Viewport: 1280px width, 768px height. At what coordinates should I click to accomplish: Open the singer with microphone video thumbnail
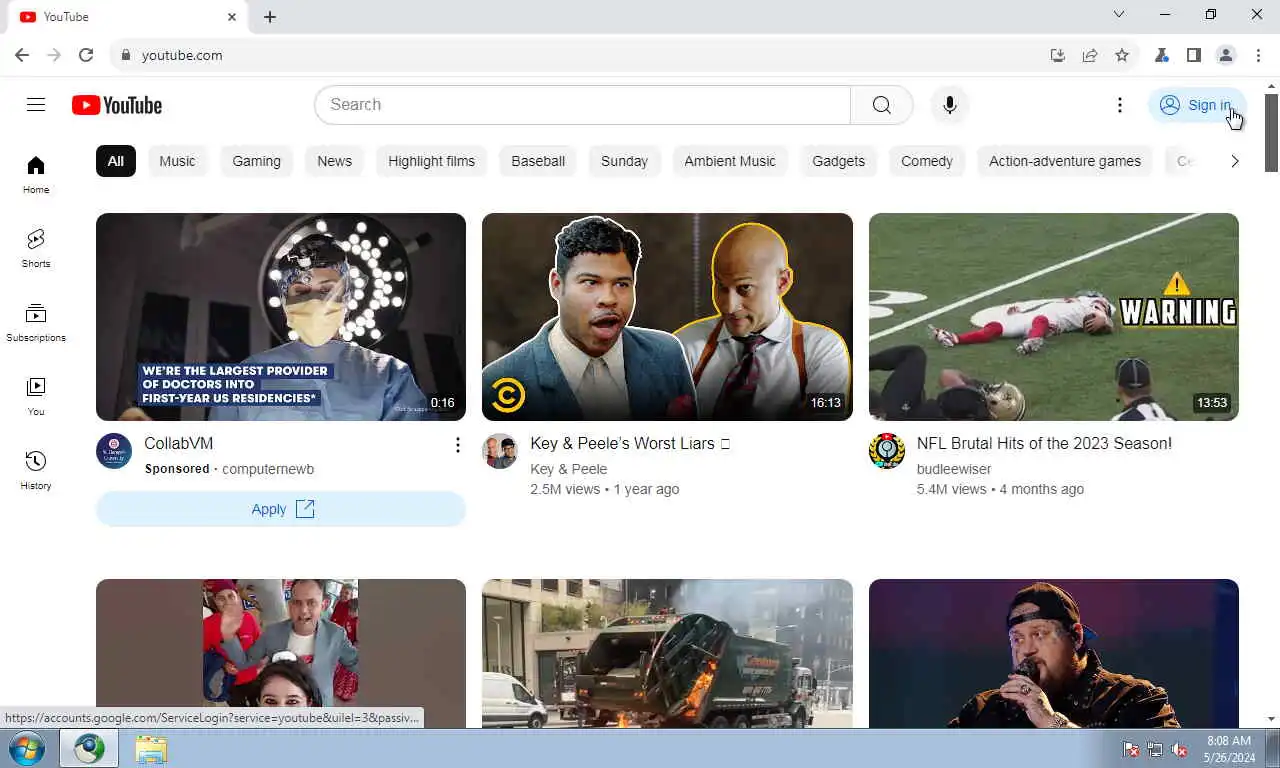pos(1054,654)
